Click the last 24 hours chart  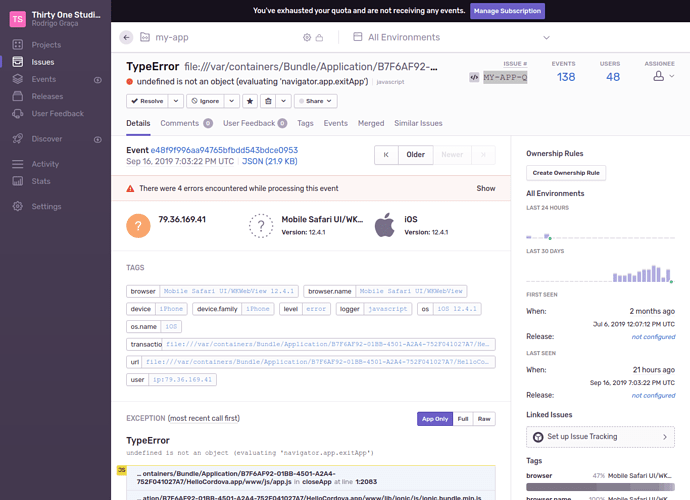[x=600, y=232]
